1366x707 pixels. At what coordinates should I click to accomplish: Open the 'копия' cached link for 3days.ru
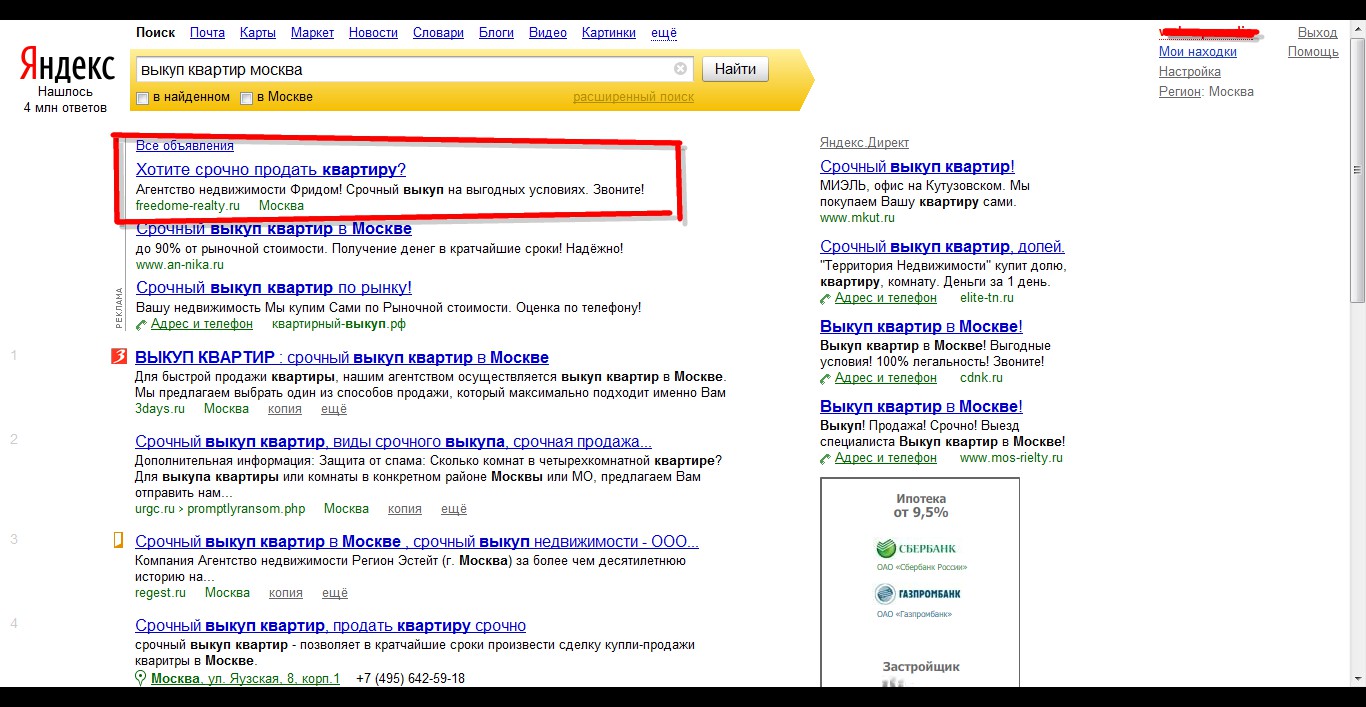pyautogui.click(x=285, y=409)
